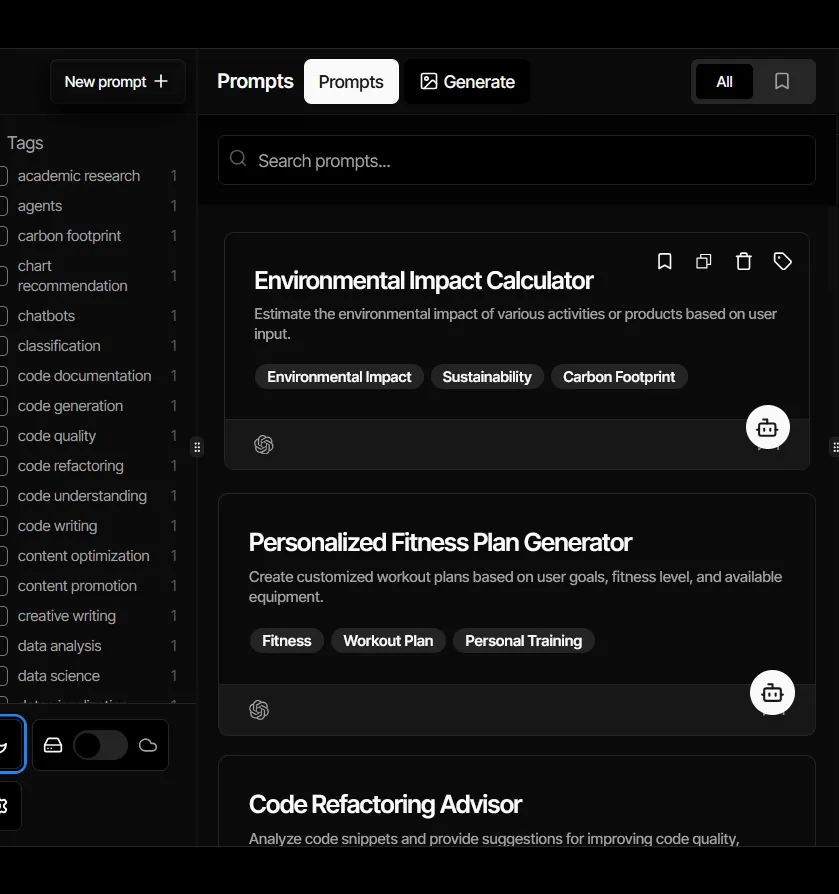Delete the Environmental Impact Calculator prompt

pyautogui.click(x=743, y=261)
